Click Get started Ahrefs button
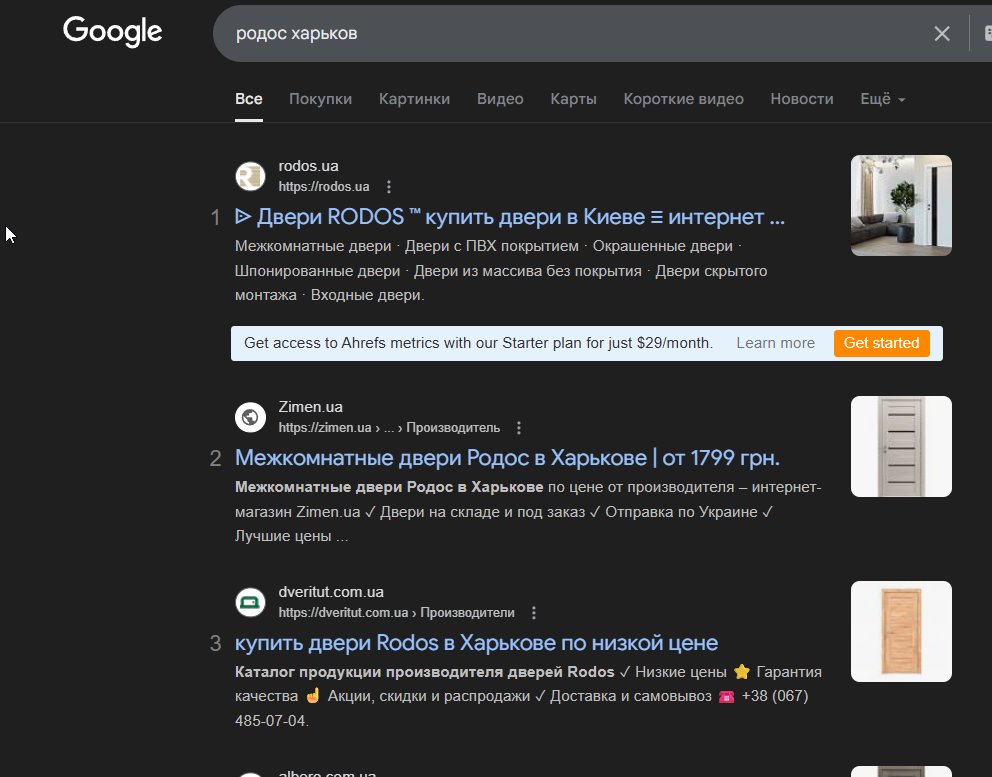 881,343
